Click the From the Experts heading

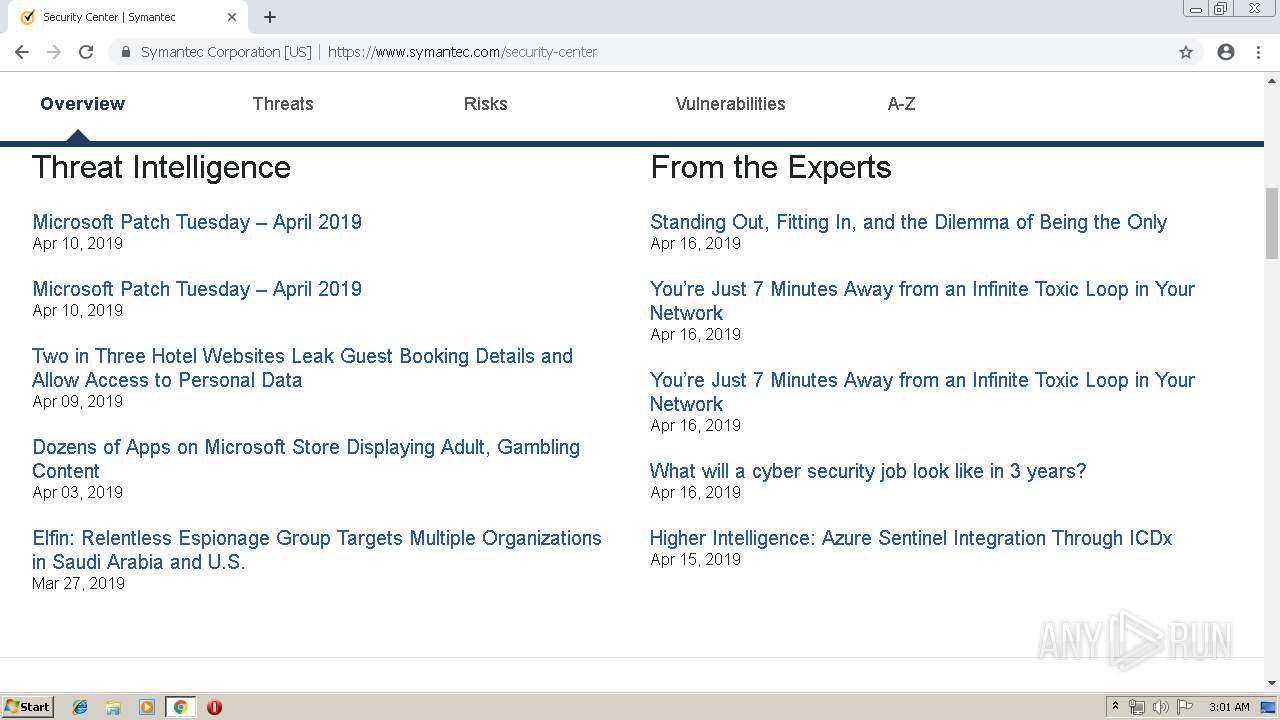(771, 167)
